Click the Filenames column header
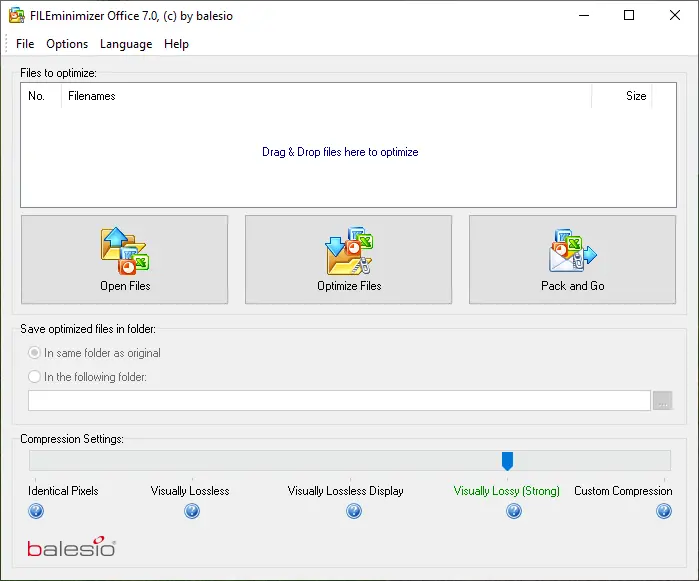 [x=326, y=96]
